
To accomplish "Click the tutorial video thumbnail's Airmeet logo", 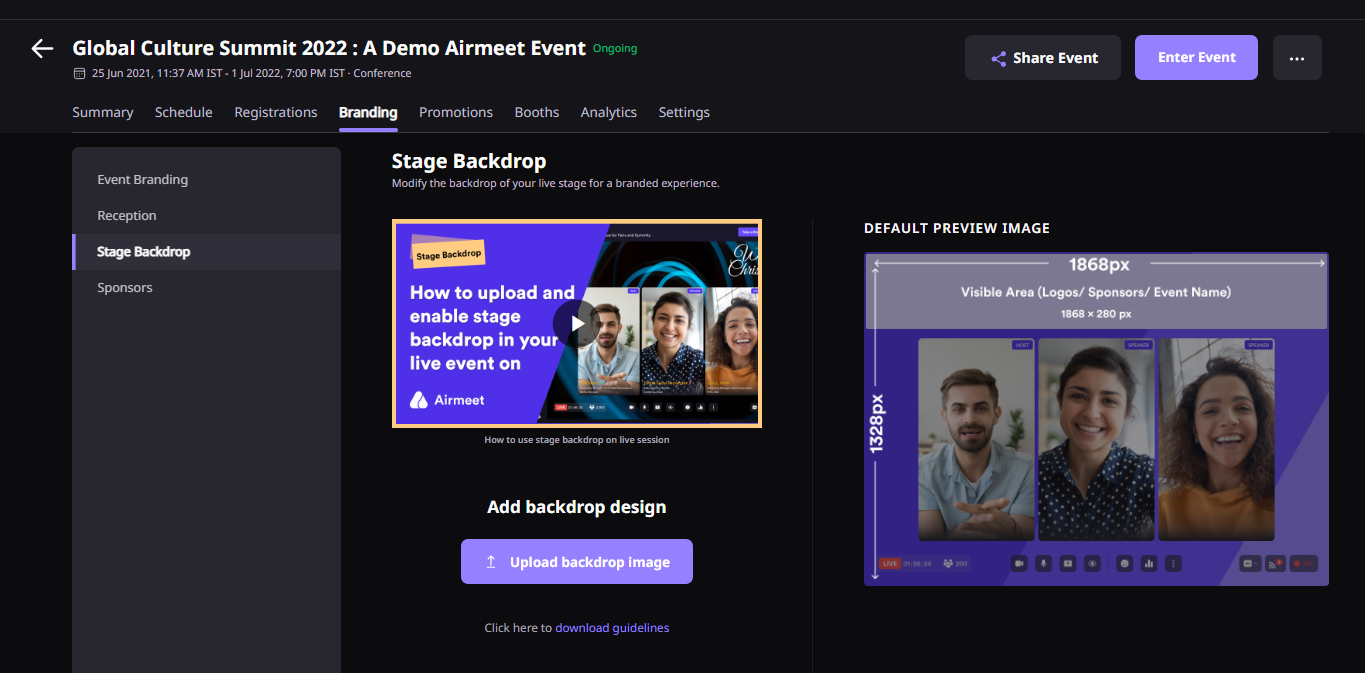I will [447, 400].
